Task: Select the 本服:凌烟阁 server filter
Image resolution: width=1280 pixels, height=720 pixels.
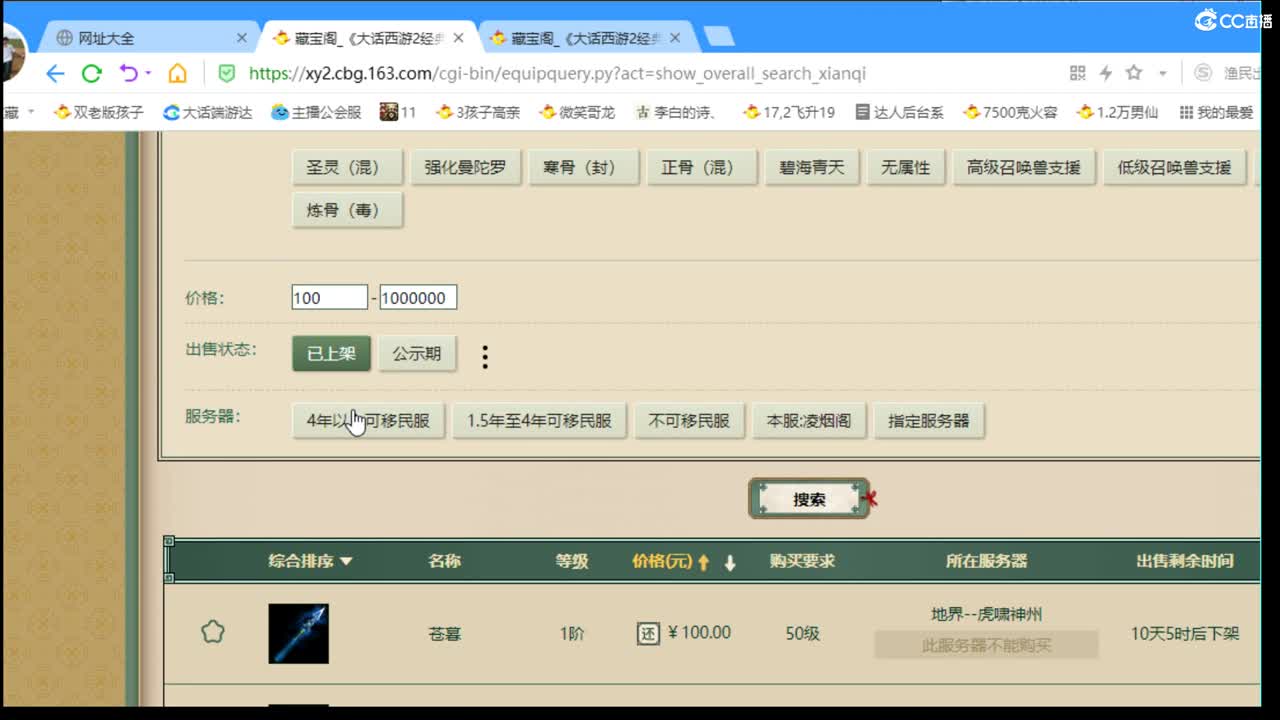Action: [809, 421]
